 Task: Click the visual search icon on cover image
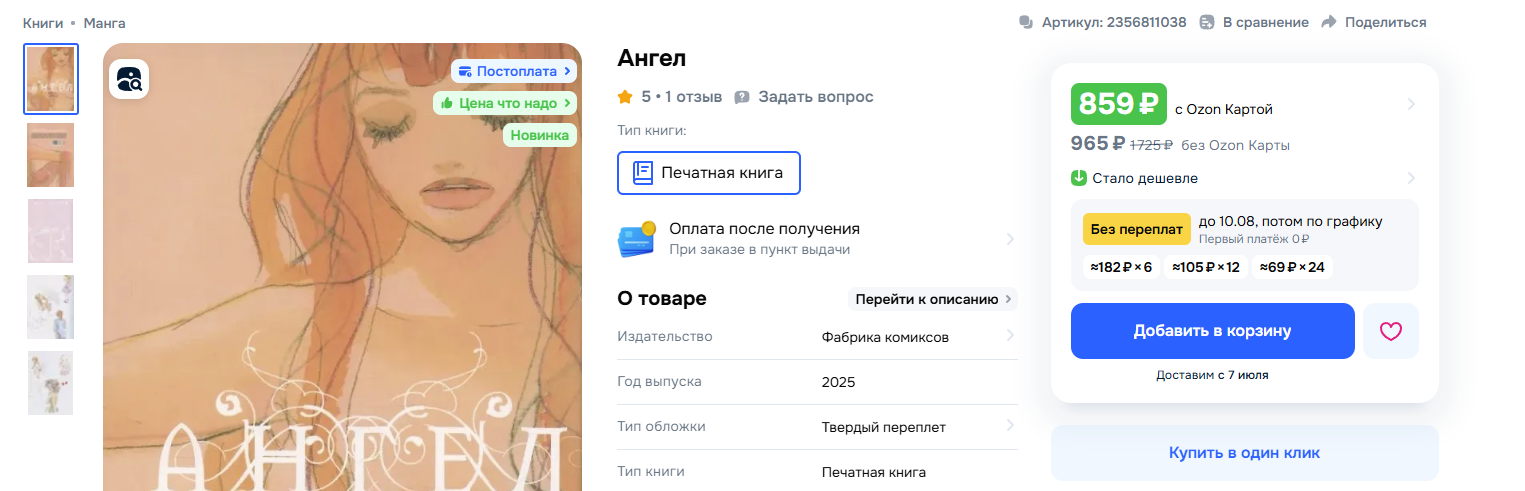click(x=129, y=79)
